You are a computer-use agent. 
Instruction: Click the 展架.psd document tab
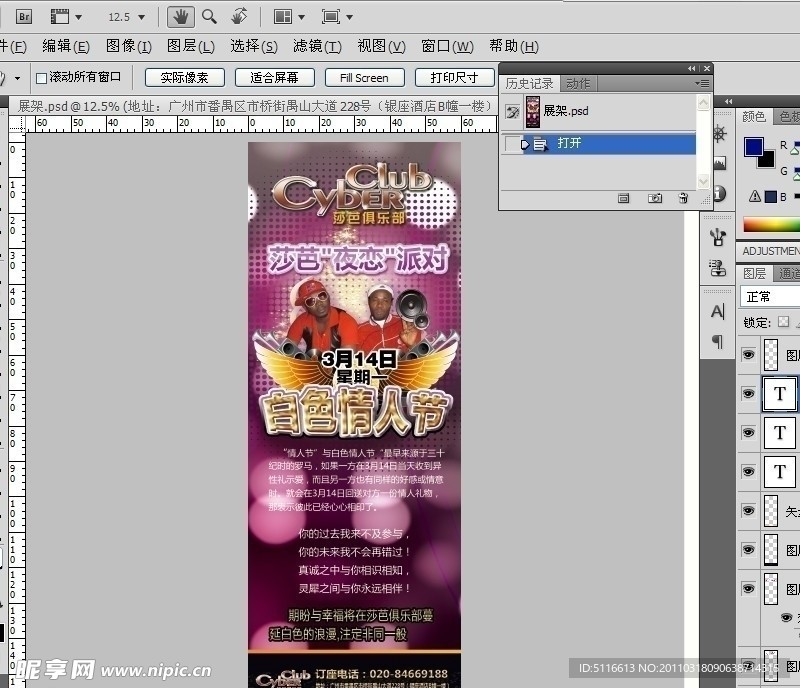point(253,106)
